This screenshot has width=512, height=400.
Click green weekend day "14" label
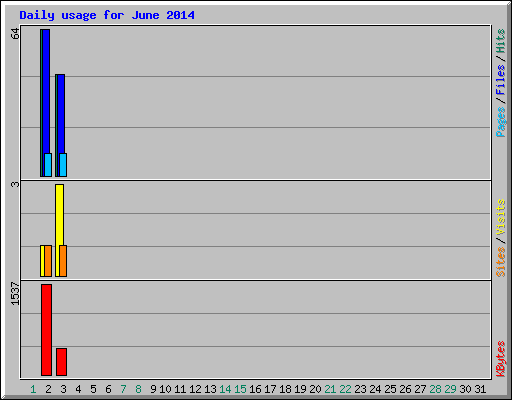225,389
